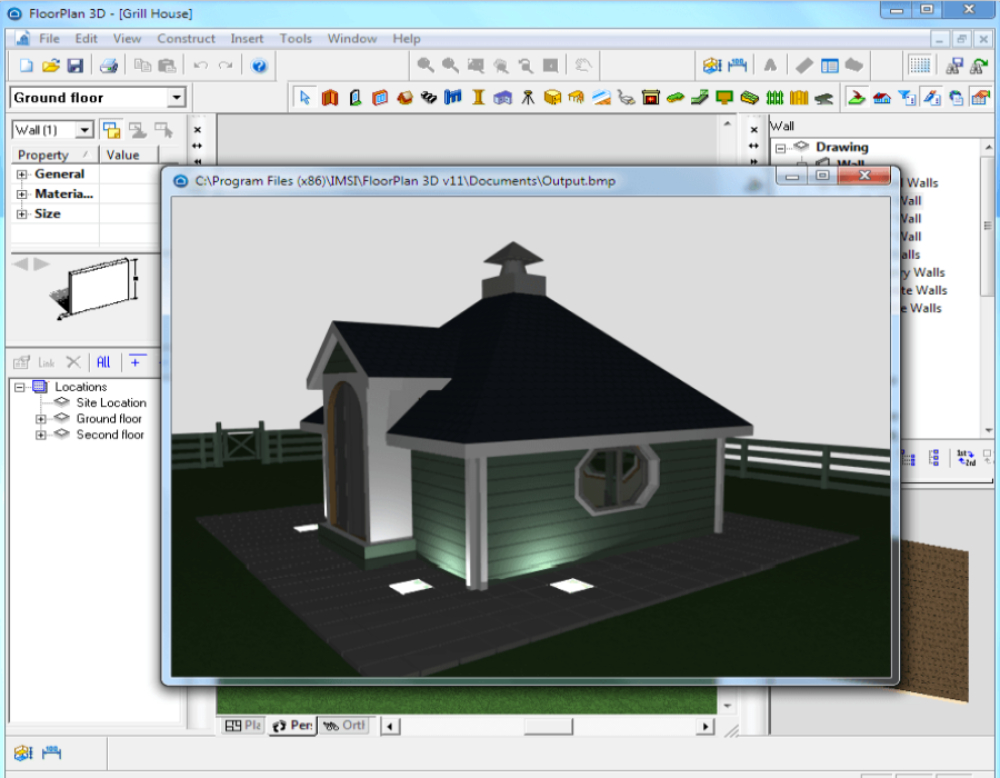This screenshot has height=778, width=1000.
Task: Pick the yellow Cabinet box tool
Action: coord(552,98)
